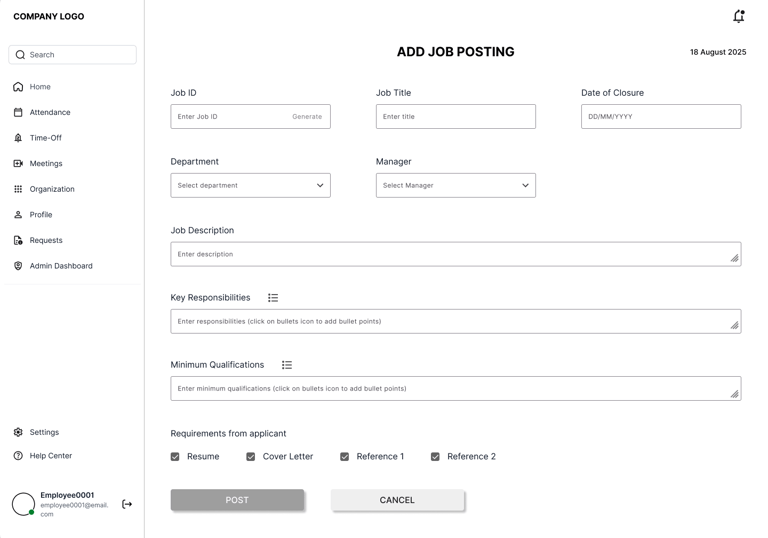Click the bullets icon next to Minimum Qualifications
Viewport: 768px width, 538px height.
pos(287,365)
